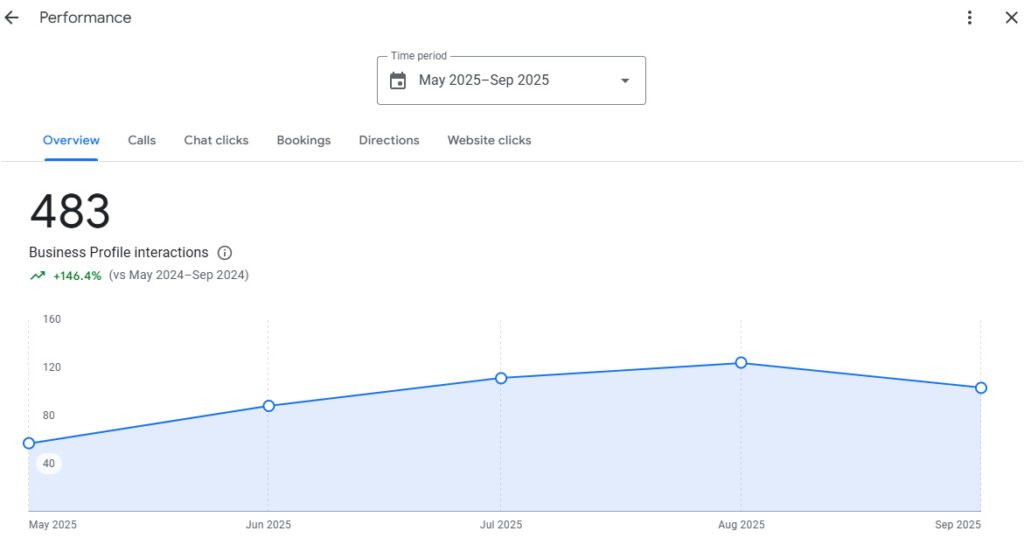Screen dimensions: 1024x538
Task: Expand the Time period dropdown arrow
Action: click(625, 81)
